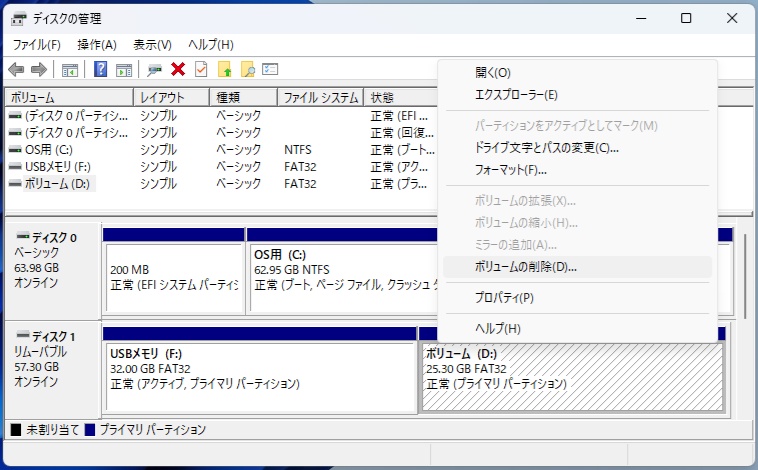The height and width of the screenshot is (470, 758).
Task: Click the ディスク 1 removable disk label panel
Action: pyautogui.click(x=53, y=369)
